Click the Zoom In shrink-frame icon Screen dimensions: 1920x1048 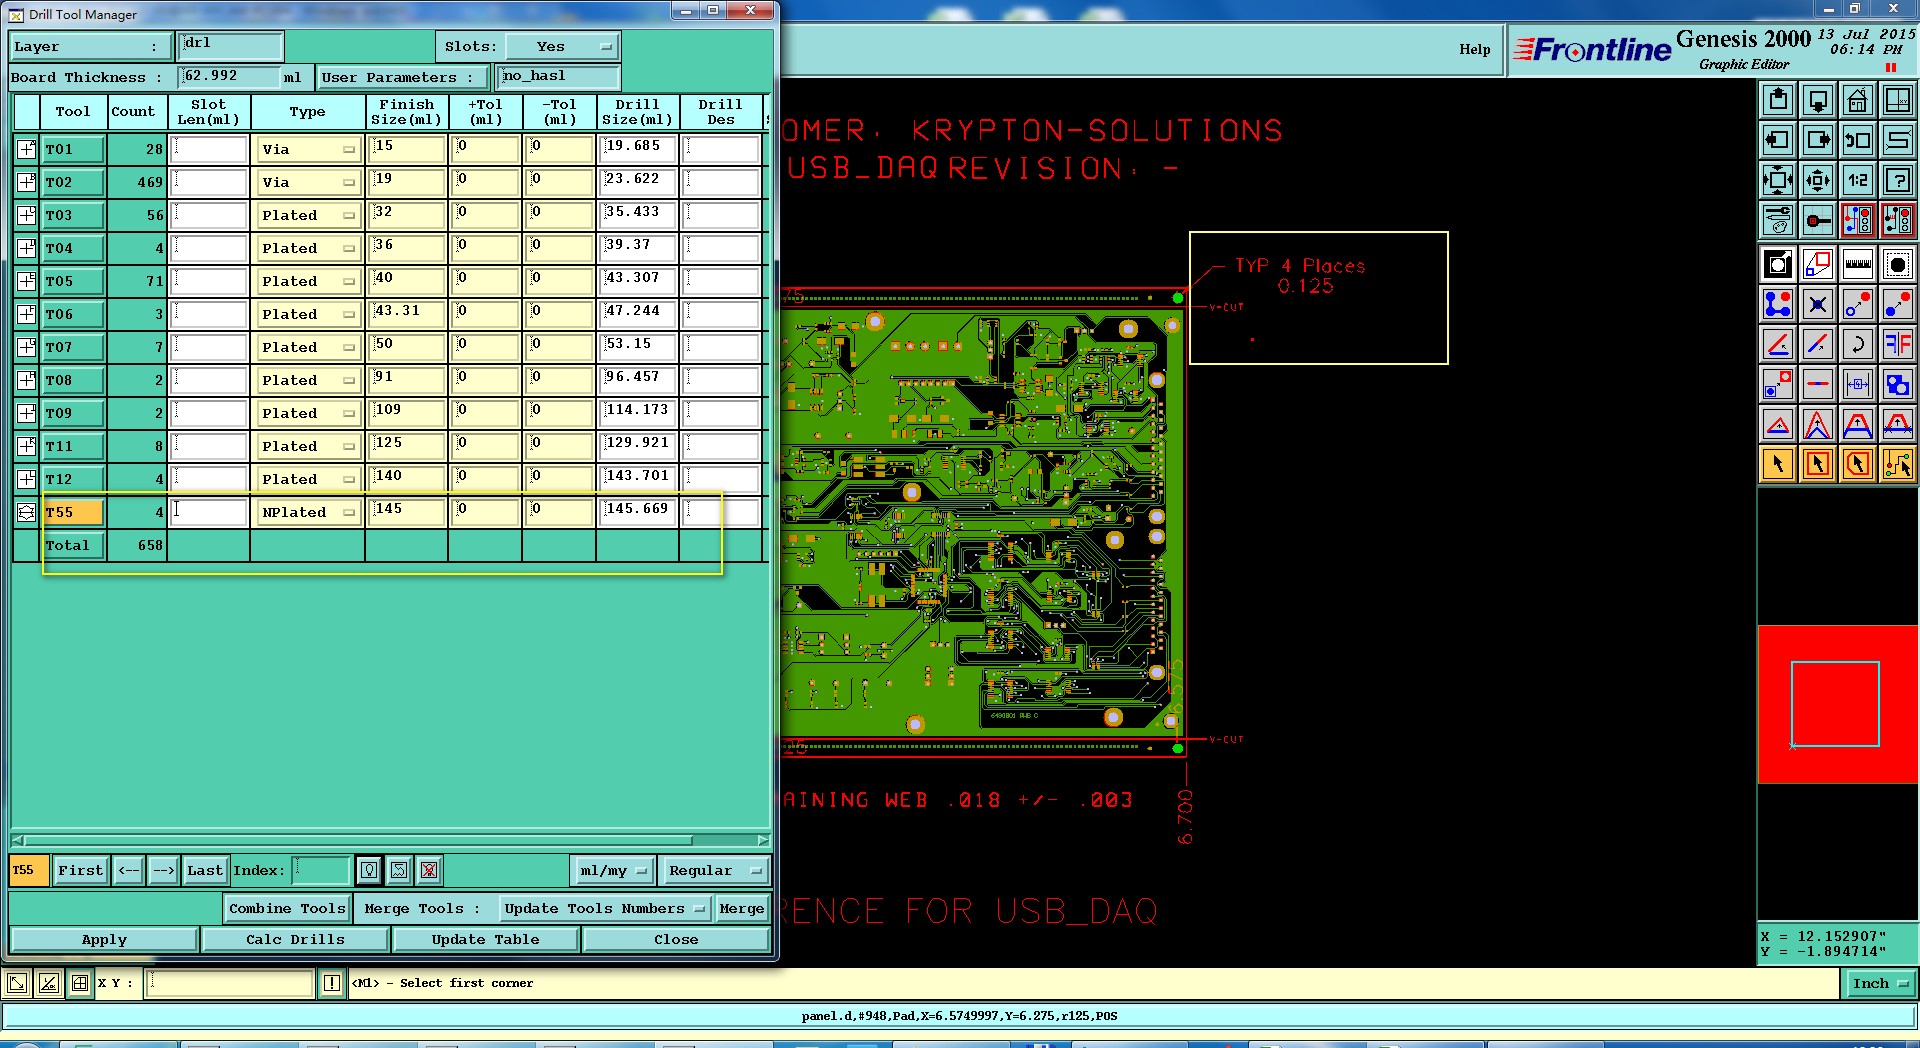[1818, 180]
